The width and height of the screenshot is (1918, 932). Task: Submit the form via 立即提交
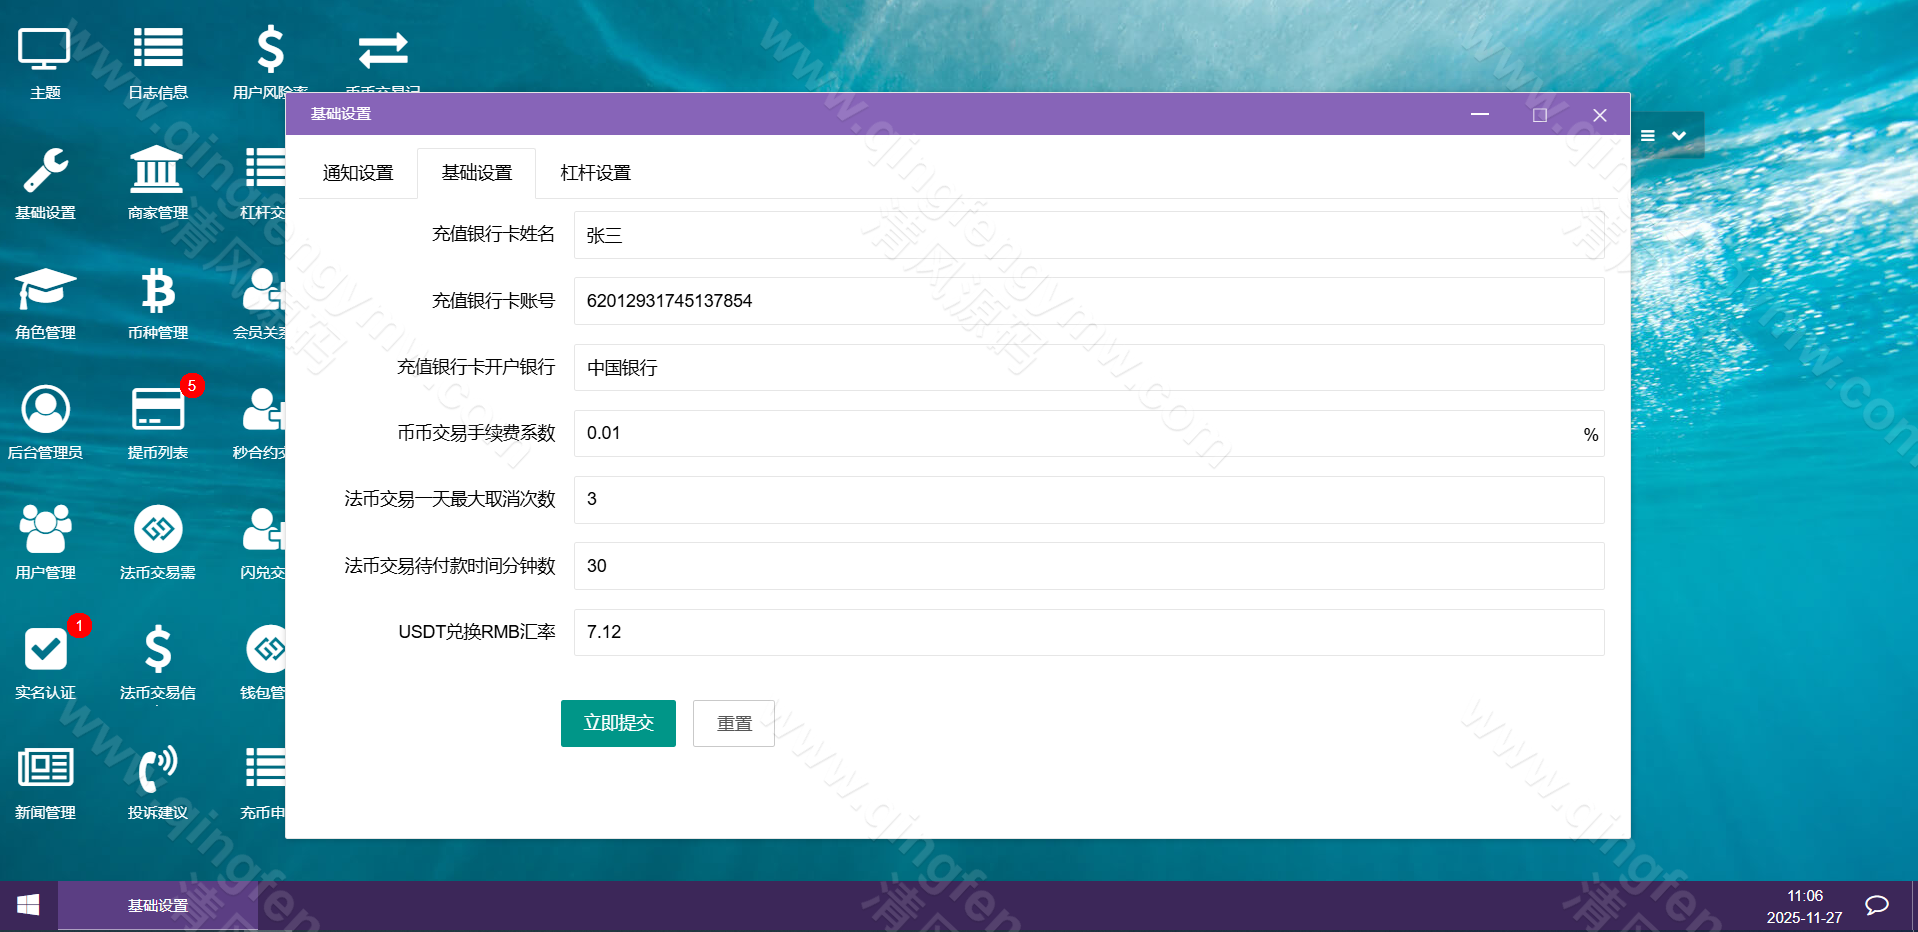(617, 723)
